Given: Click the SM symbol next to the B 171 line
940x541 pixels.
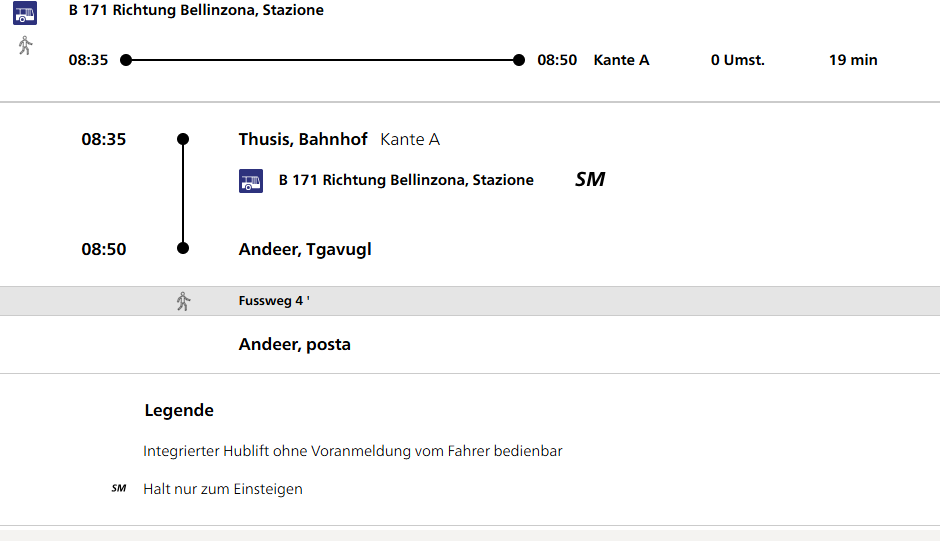Looking at the screenshot, I should click(x=590, y=180).
